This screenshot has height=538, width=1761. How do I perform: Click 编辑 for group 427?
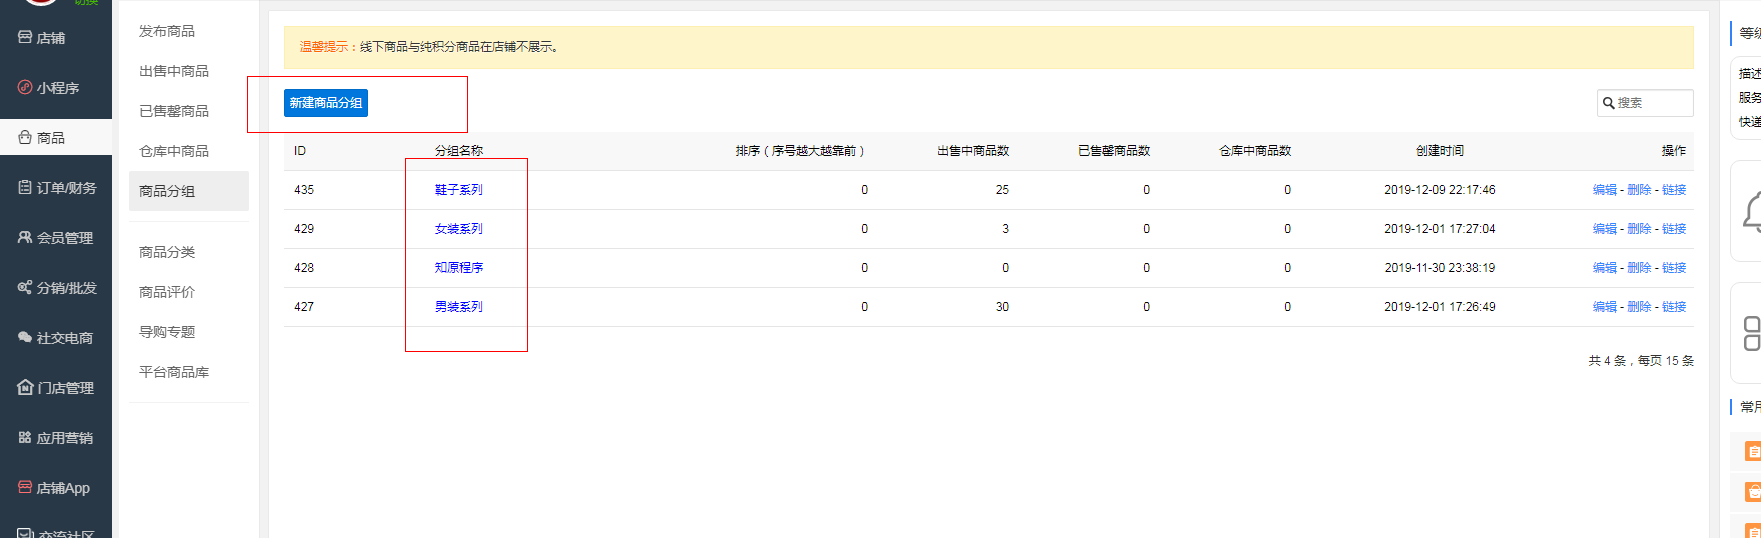[x=1605, y=307]
